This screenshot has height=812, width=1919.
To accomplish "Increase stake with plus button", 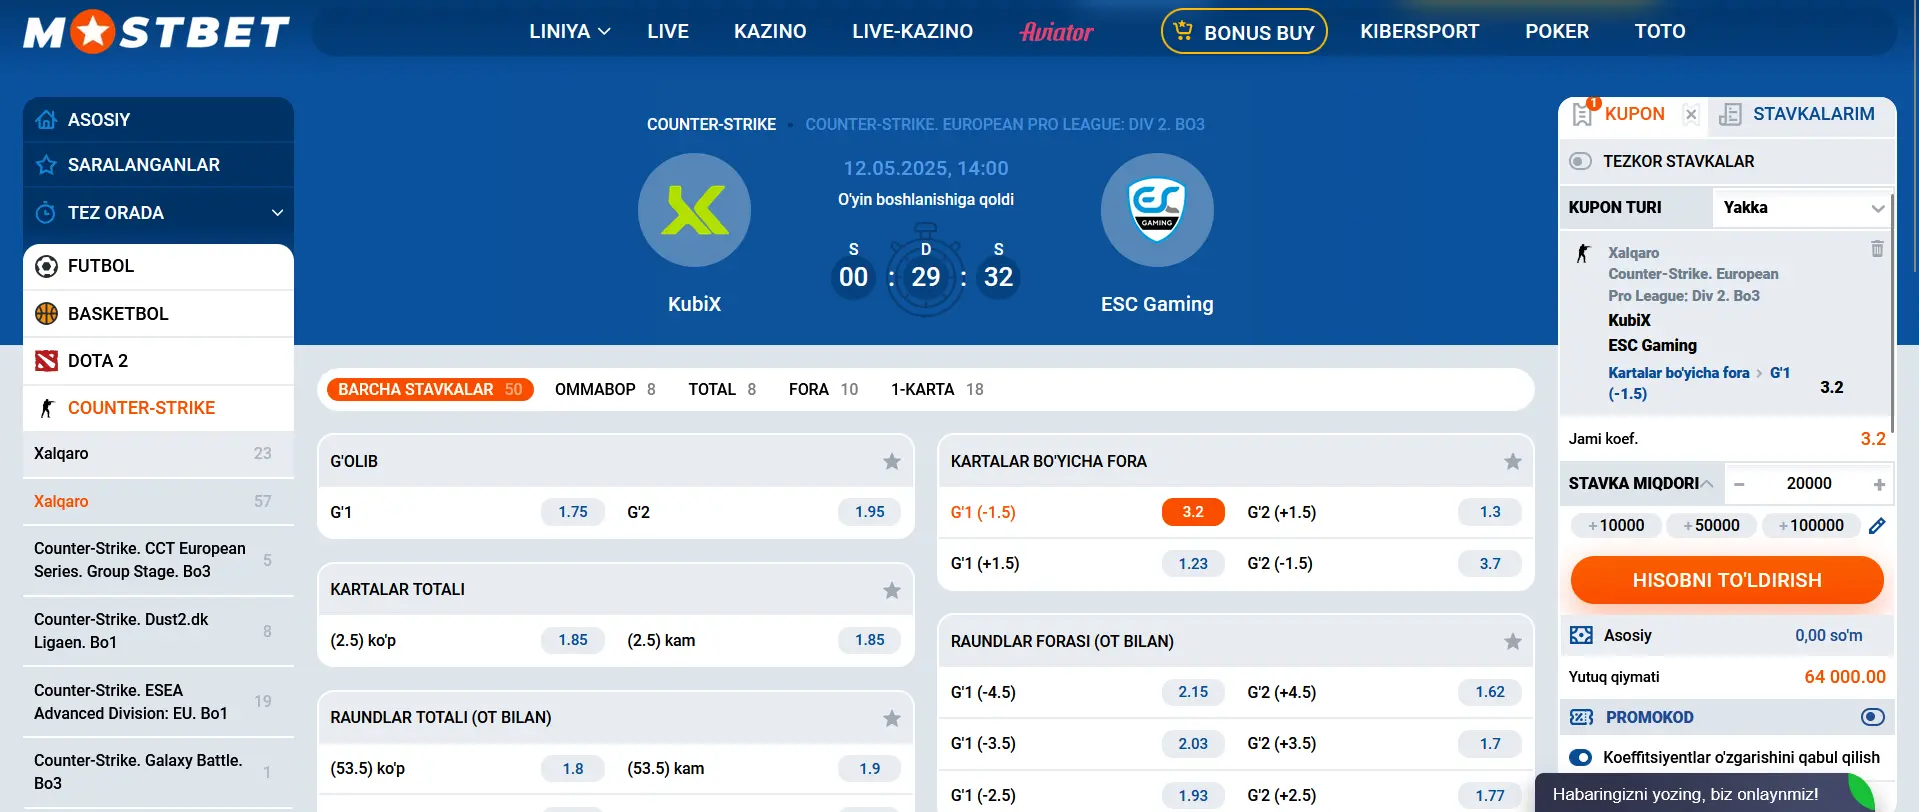I will tap(1879, 484).
